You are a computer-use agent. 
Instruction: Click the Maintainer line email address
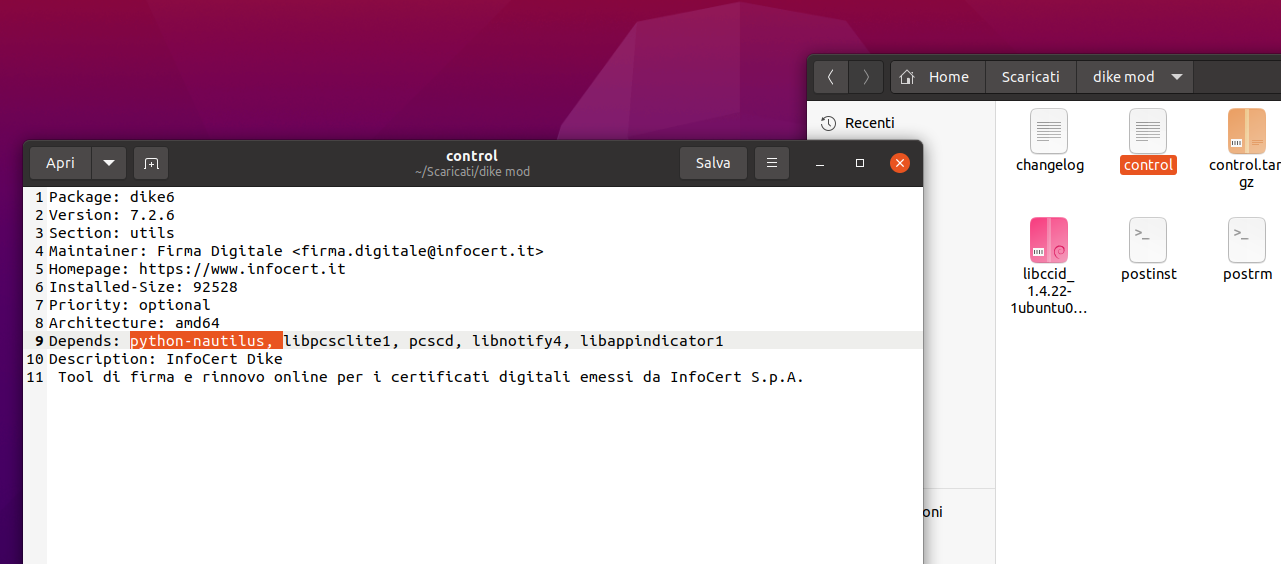[x=418, y=251]
